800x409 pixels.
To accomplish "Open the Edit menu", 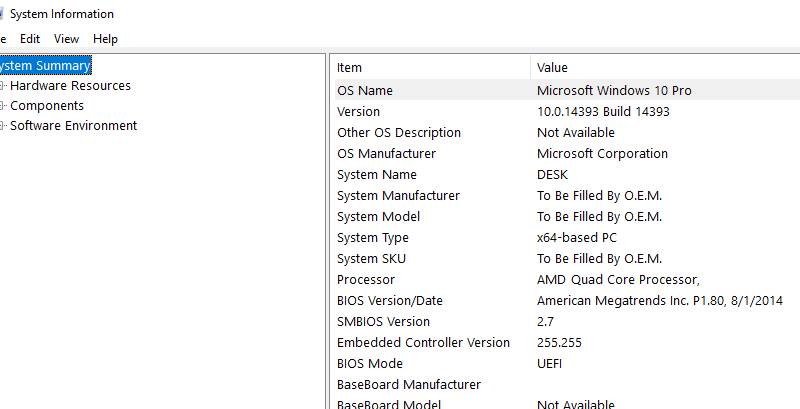I will 30,39.
